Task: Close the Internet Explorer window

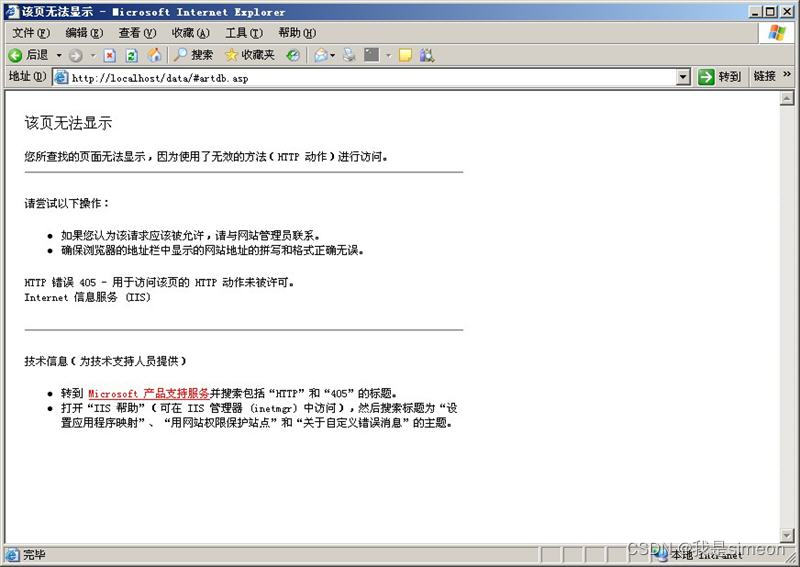Action: coord(786,12)
